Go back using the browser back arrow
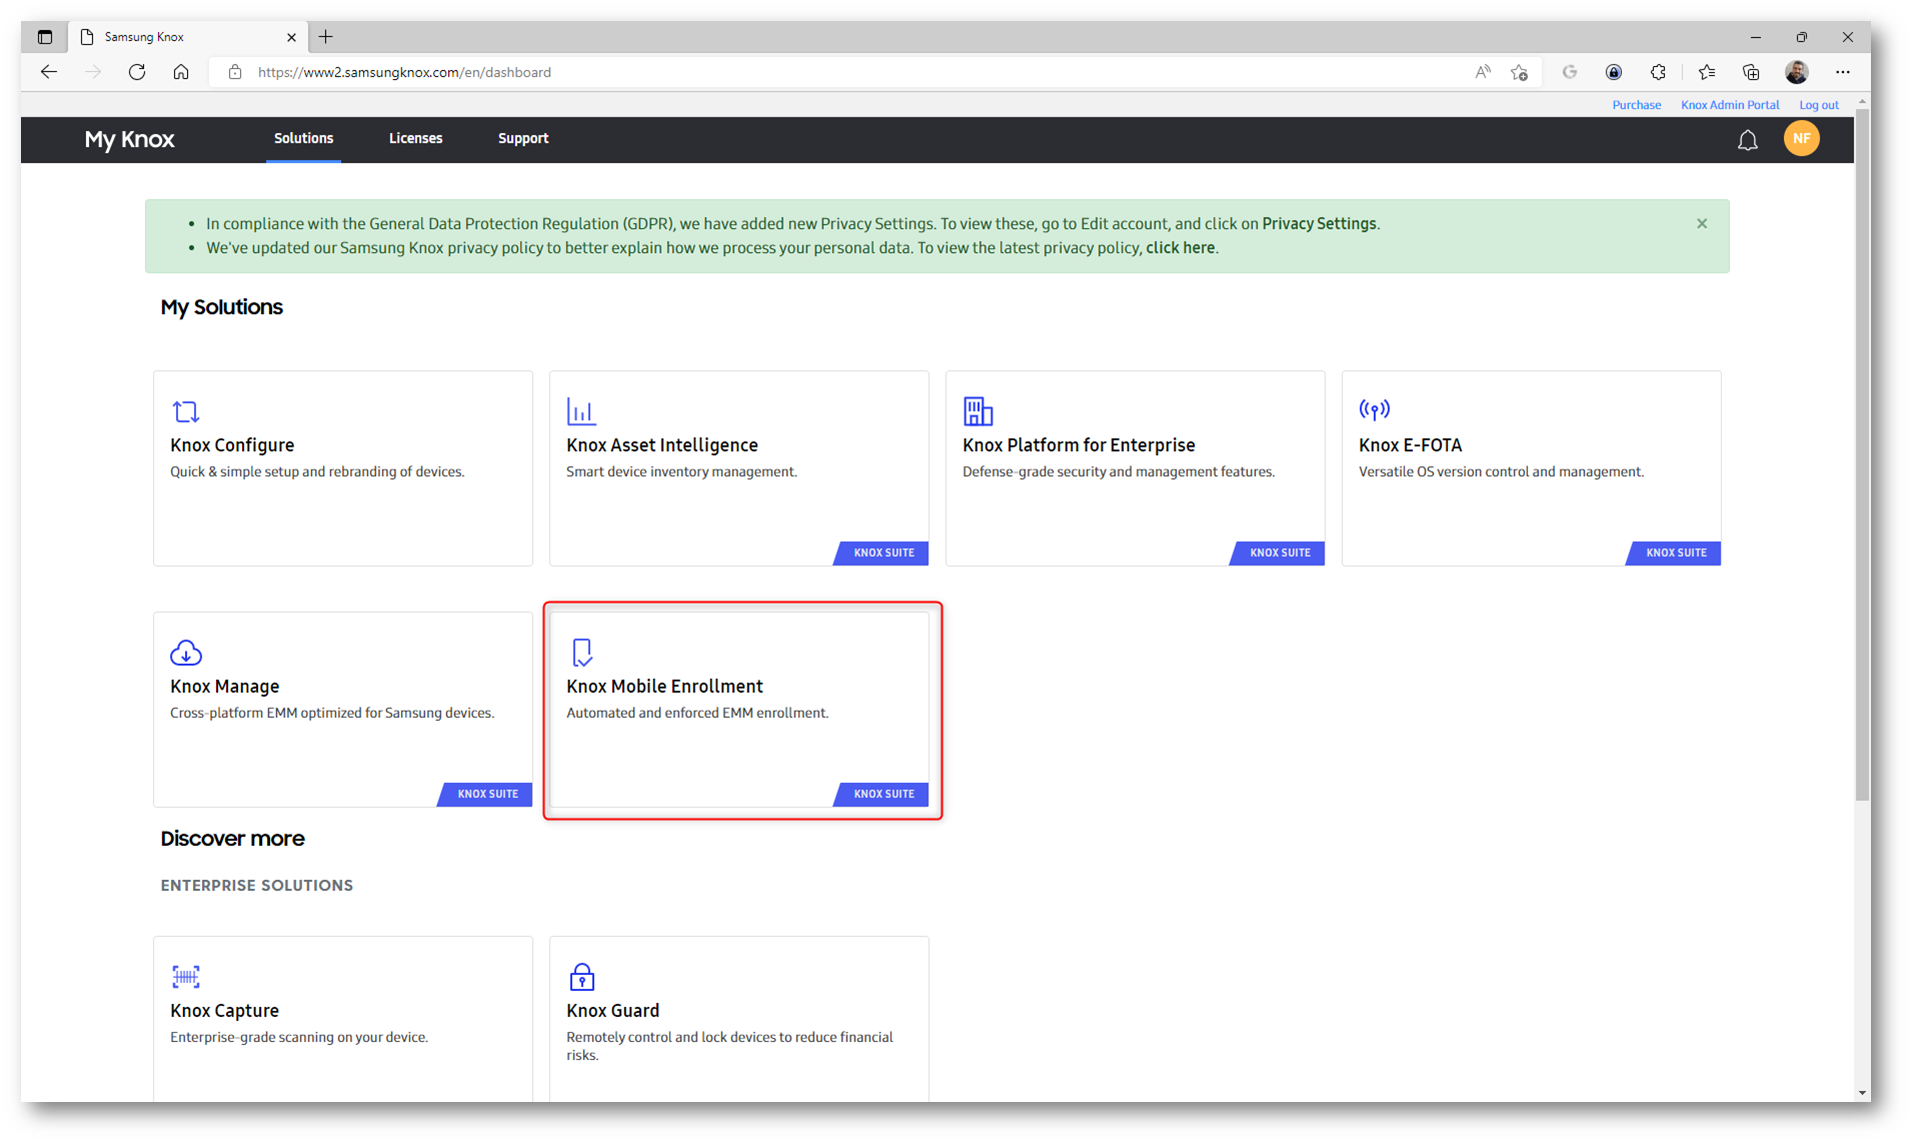1913x1144 pixels. (x=49, y=72)
